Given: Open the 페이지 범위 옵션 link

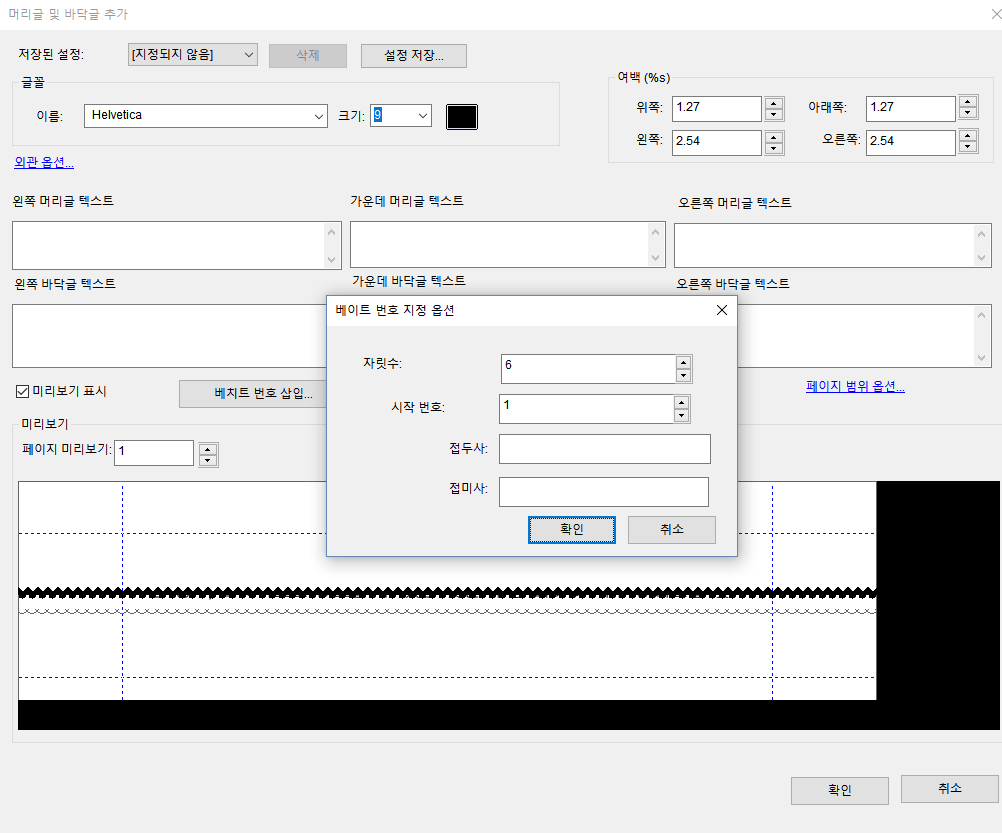Looking at the screenshot, I should pos(856,386).
